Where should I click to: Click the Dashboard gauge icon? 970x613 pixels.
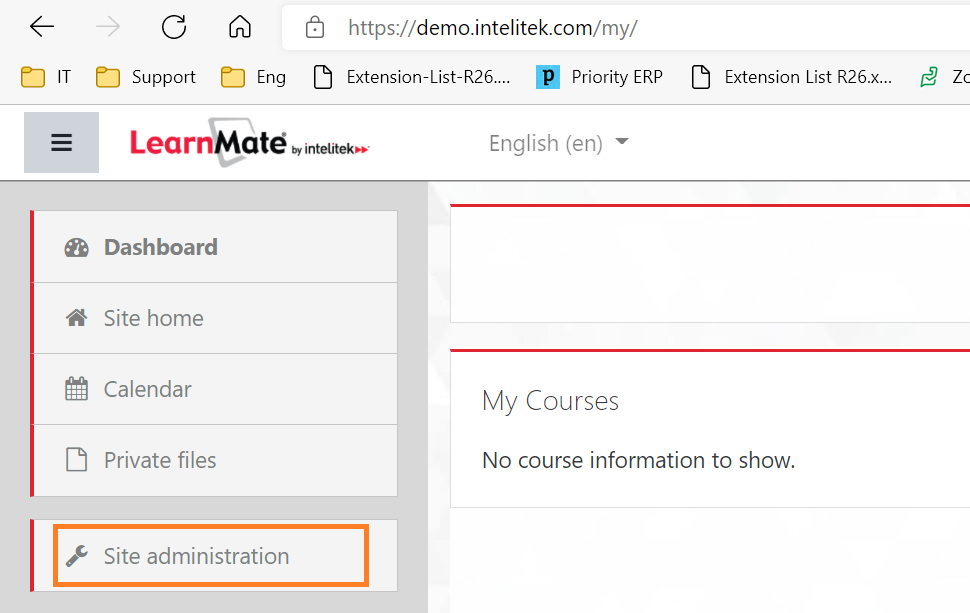pyautogui.click(x=77, y=247)
